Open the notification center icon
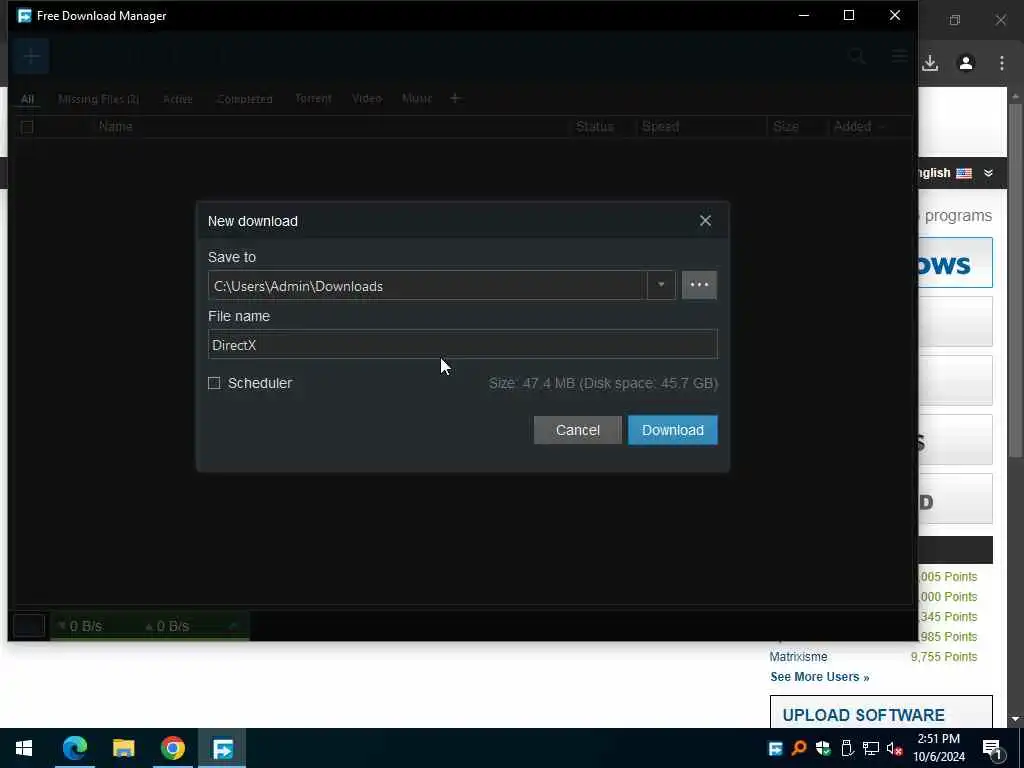The image size is (1024, 768). pyautogui.click(x=992, y=748)
